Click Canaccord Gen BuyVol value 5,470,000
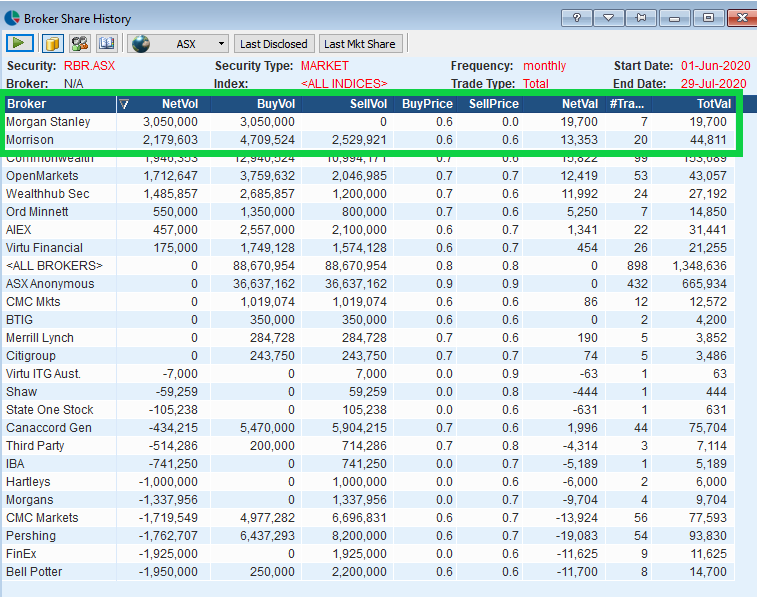Screen dimensions: 757x597 267,428
